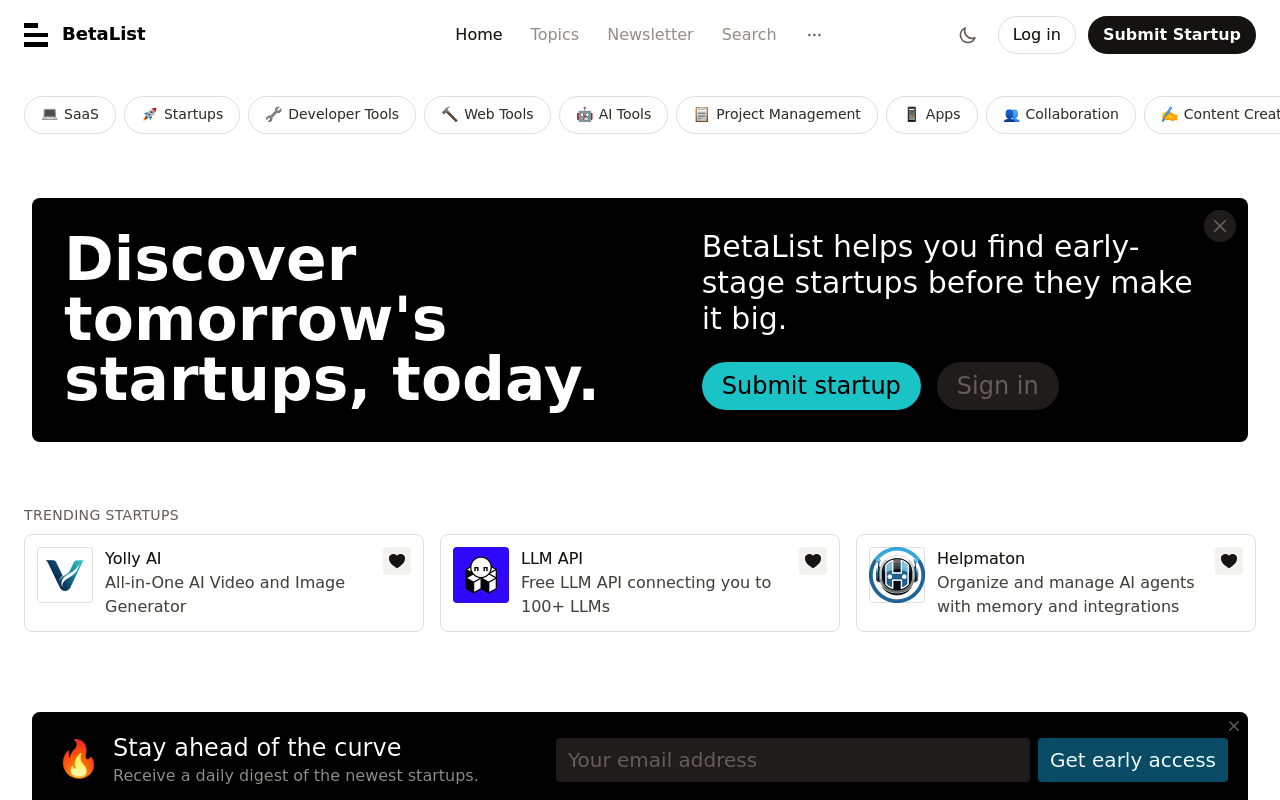This screenshot has width=1280, height=800.
Task: Open the Topics menu item
Action: 555,35
